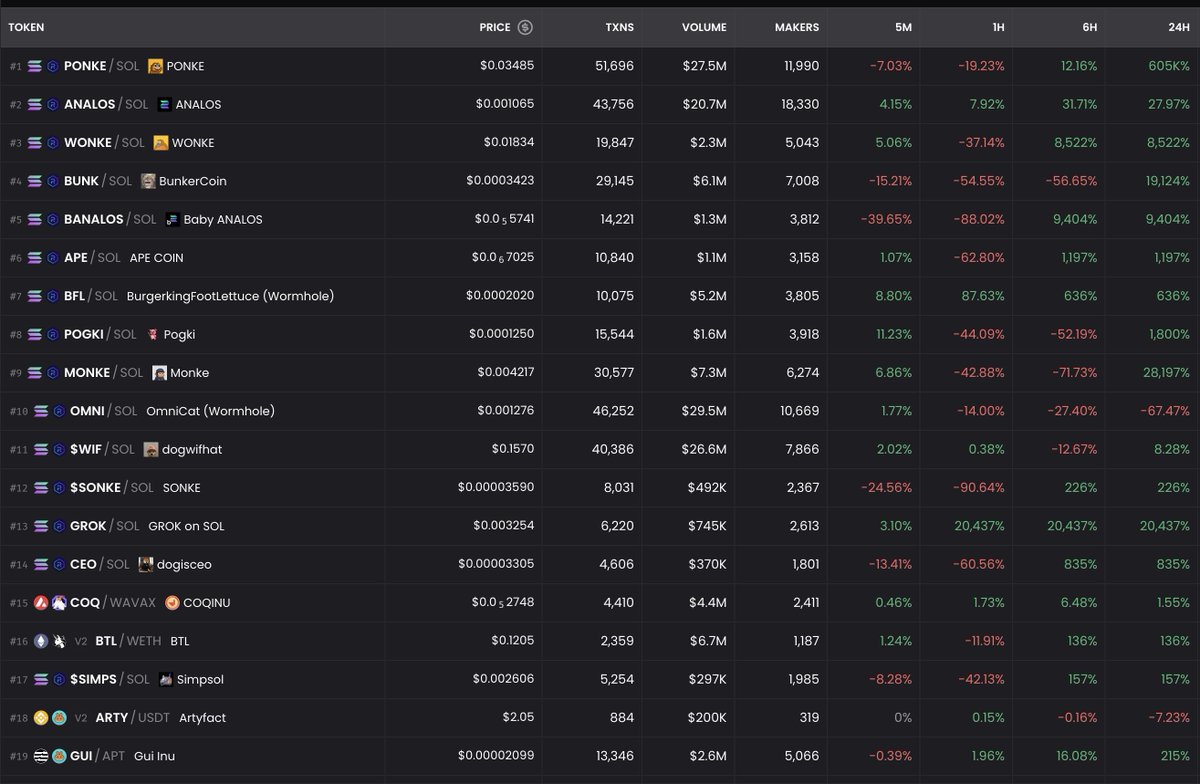Sort table by VOLUME column header
The width and height of the screenshot is (1200, 784).
704,28
